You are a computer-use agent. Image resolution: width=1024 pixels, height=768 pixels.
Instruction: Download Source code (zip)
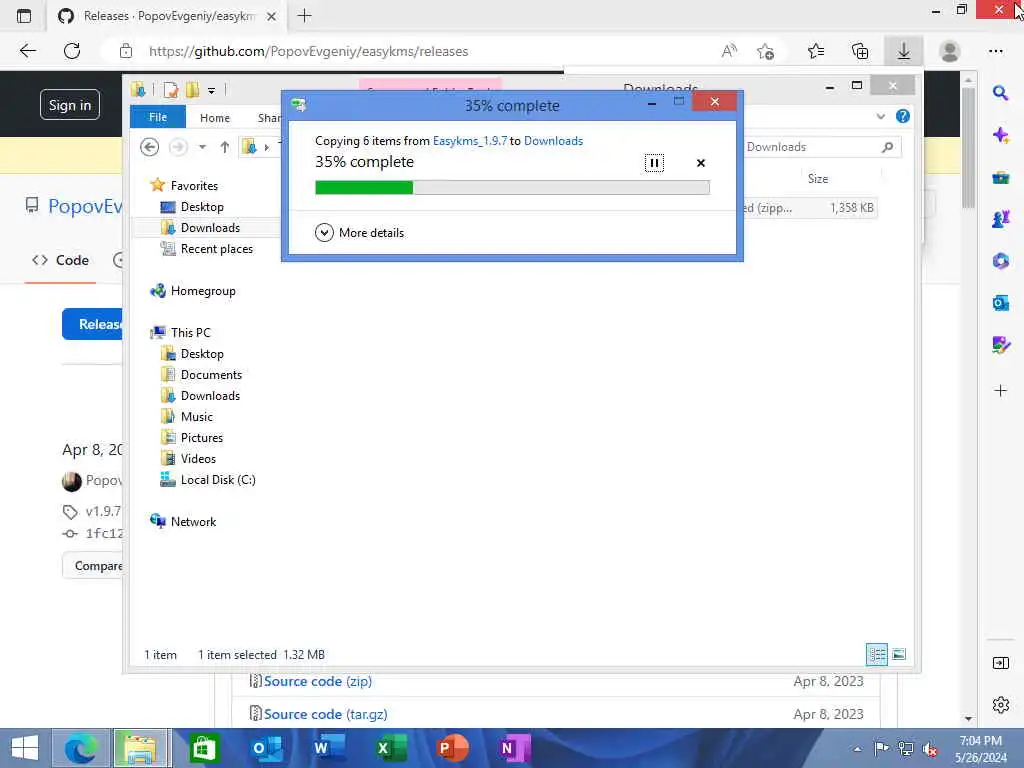(x=317, y=681)
